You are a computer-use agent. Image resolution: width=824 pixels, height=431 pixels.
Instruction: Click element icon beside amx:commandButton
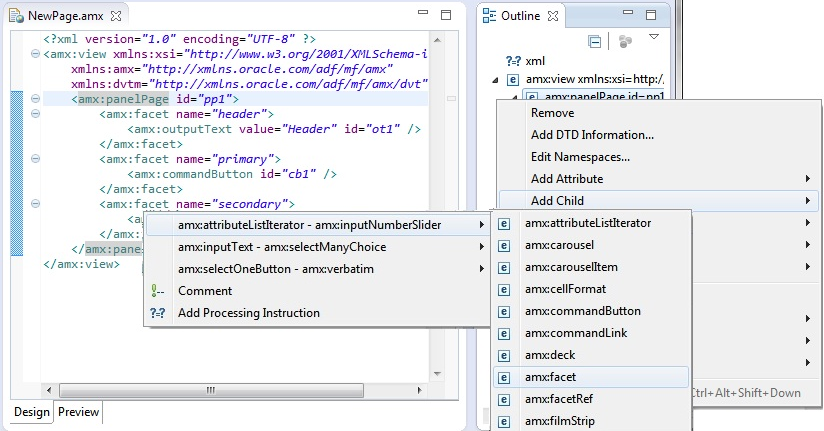[504, 312]
